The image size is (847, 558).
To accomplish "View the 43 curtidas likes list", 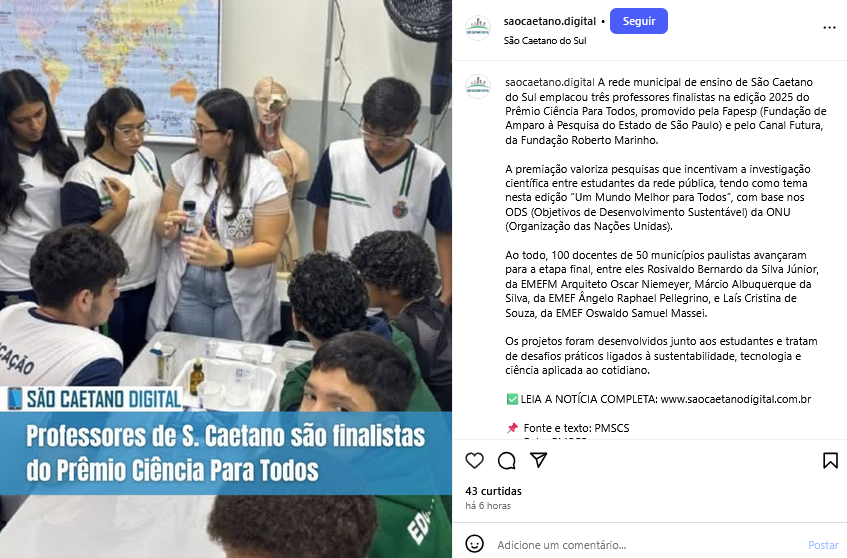I will tap(493, 491).
